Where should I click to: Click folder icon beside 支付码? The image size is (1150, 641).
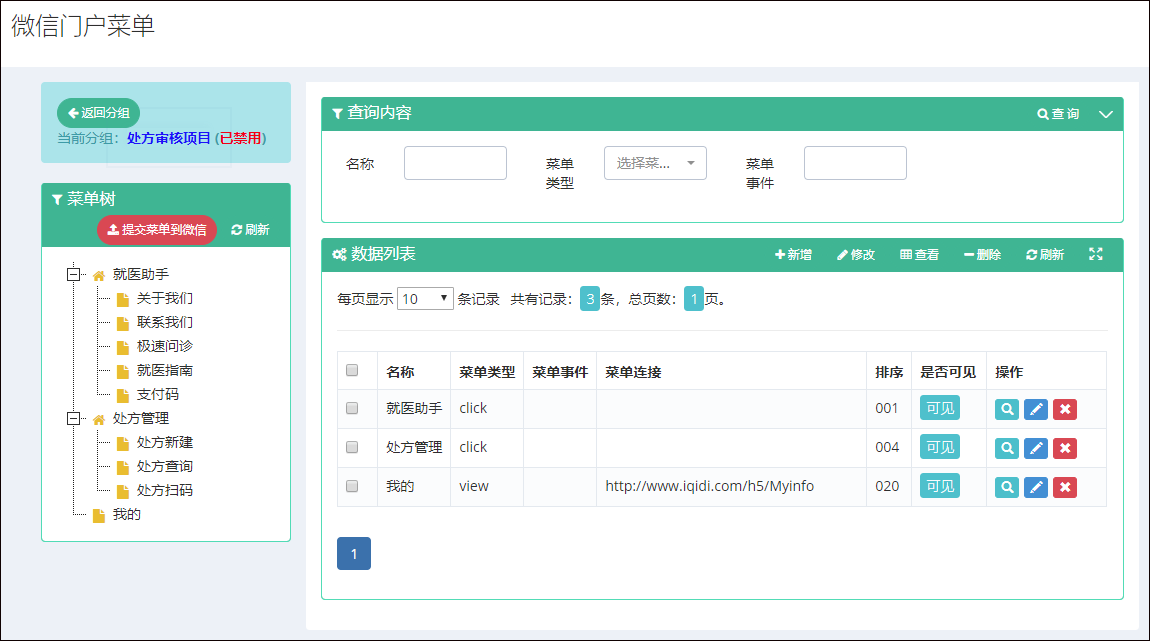[123, 395]
